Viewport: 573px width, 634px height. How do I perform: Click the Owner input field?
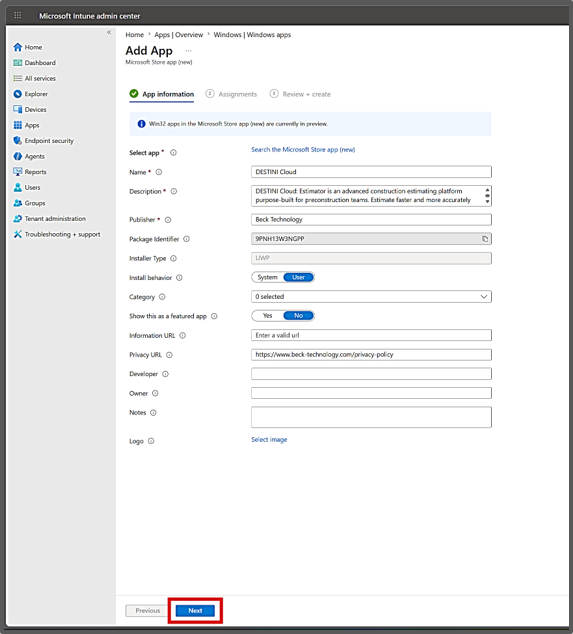click(371, 393)
